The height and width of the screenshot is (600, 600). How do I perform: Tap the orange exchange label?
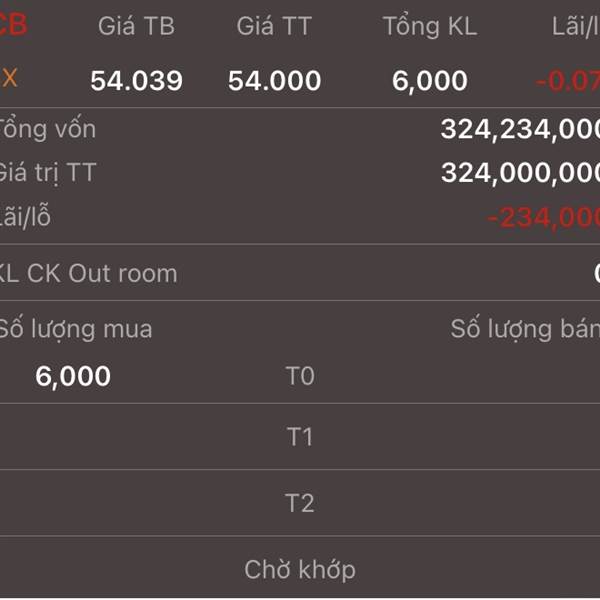tap(9, 78)
